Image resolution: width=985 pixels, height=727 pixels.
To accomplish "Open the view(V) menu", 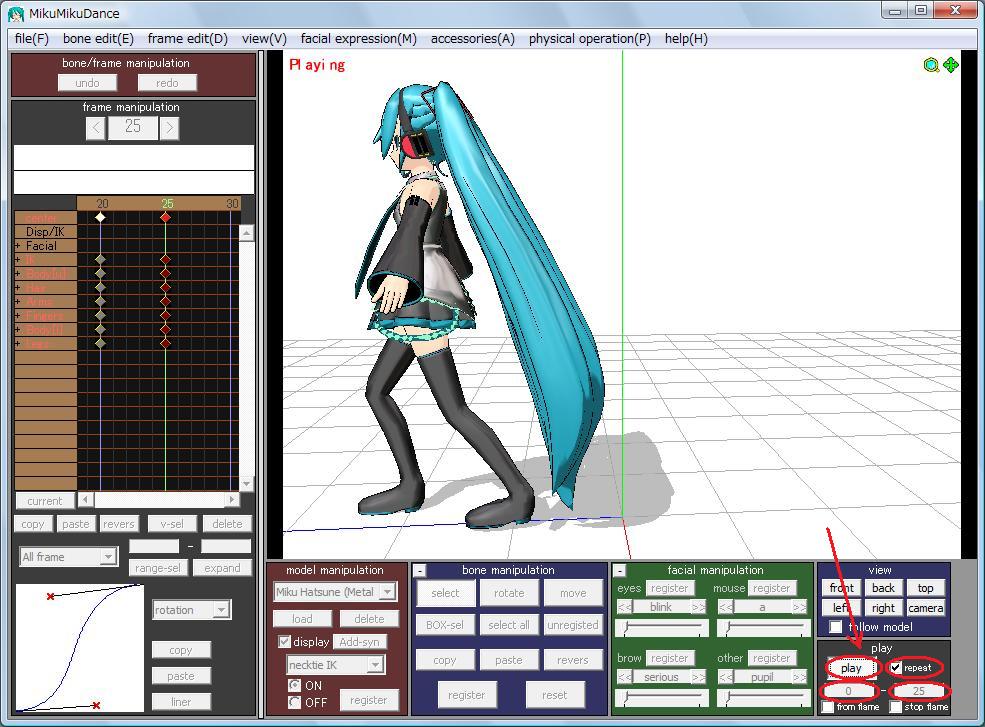I will coord(264,38).
